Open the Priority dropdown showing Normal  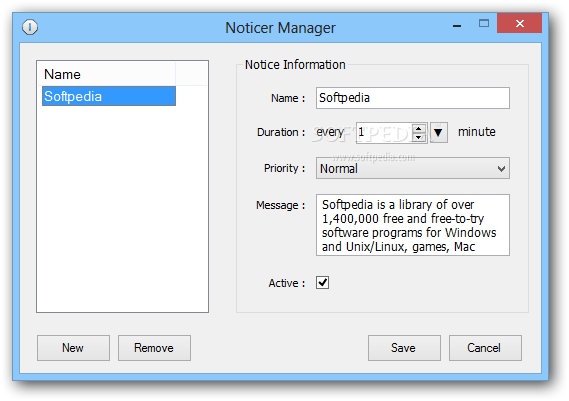point(413,168)
